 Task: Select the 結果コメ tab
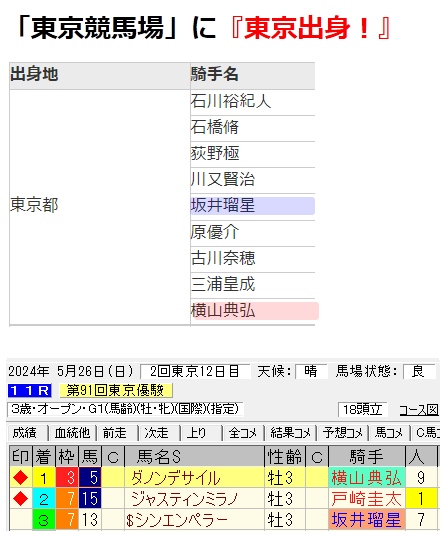(291, 433)
